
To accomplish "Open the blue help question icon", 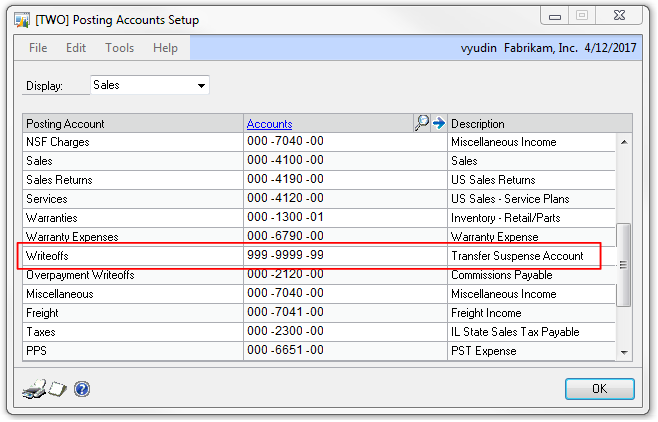I will point(82,388).
